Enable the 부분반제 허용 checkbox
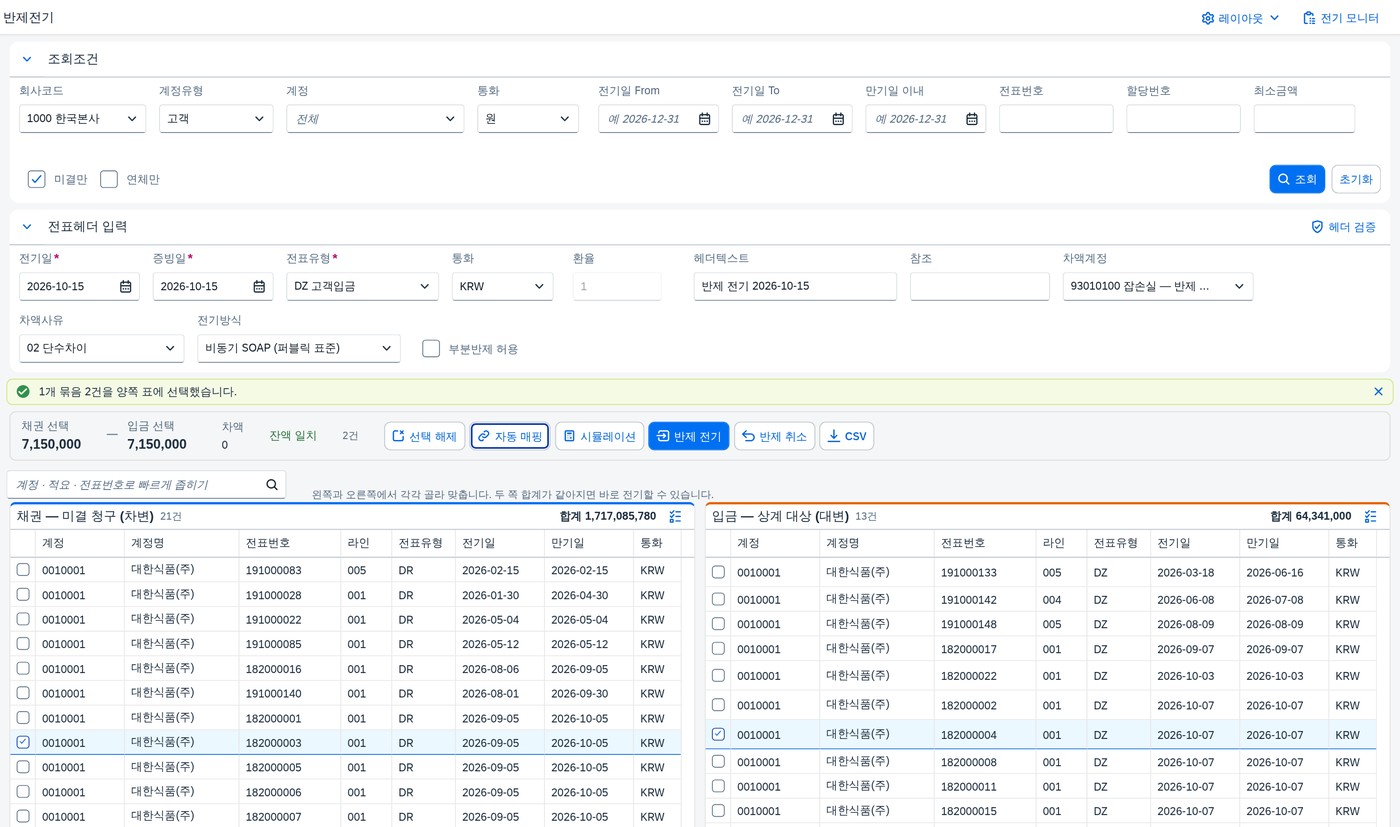The height and width of the screenshot is (827, 1400). coord(431,349)
